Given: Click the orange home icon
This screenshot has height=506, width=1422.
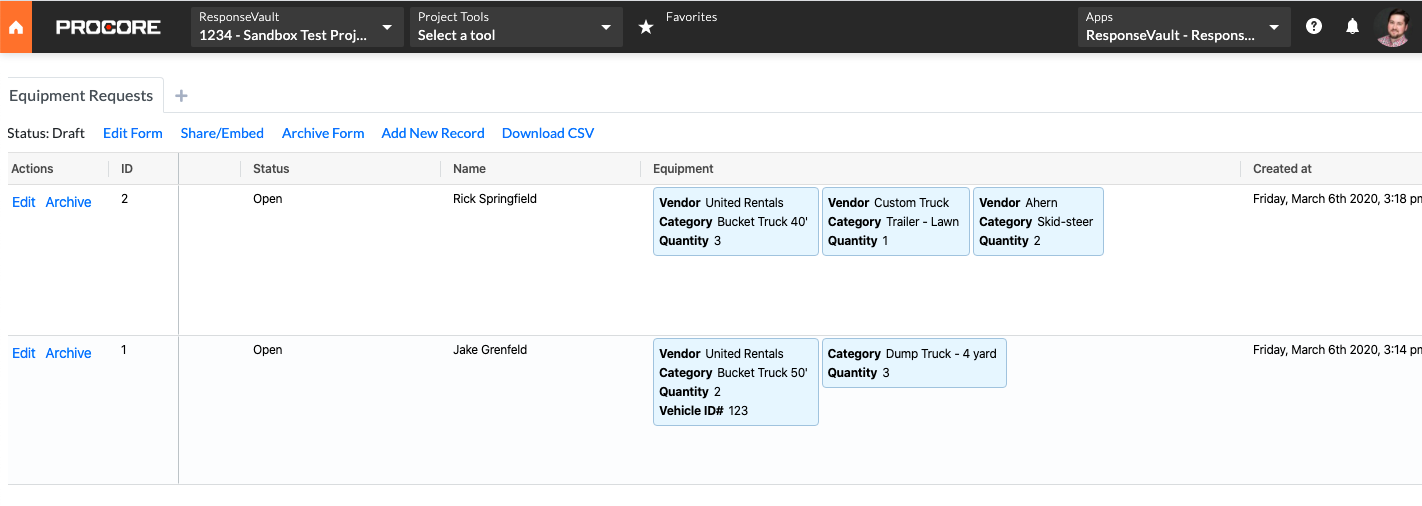Looking at the screenshot, I should [x=16, y=27].
